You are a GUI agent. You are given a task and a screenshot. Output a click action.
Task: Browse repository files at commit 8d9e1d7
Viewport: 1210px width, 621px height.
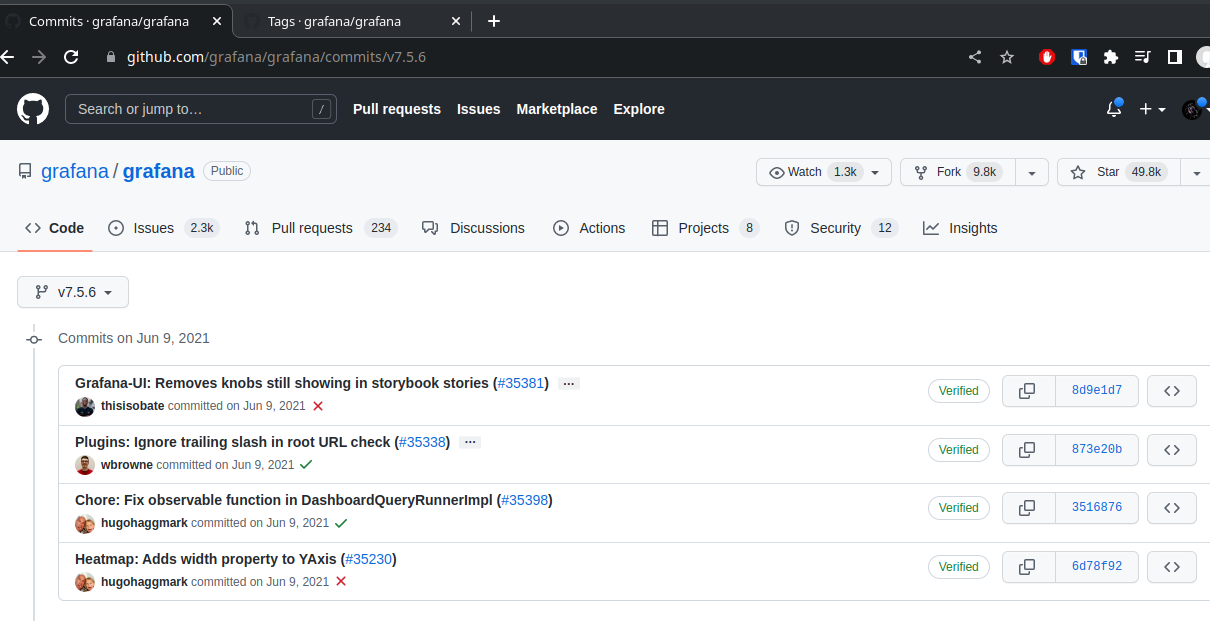(x=1171, y=390)
